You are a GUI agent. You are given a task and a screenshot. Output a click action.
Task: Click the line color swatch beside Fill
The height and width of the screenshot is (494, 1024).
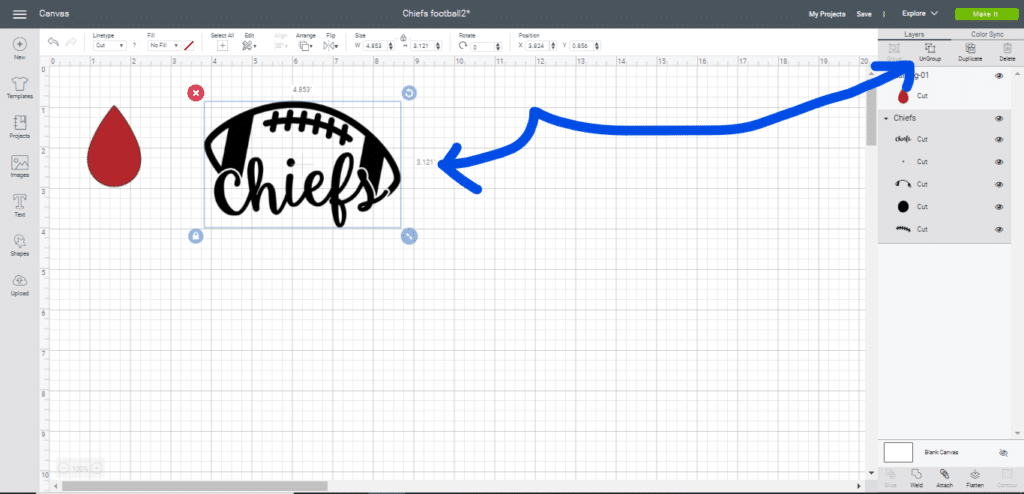coord(188,46)
